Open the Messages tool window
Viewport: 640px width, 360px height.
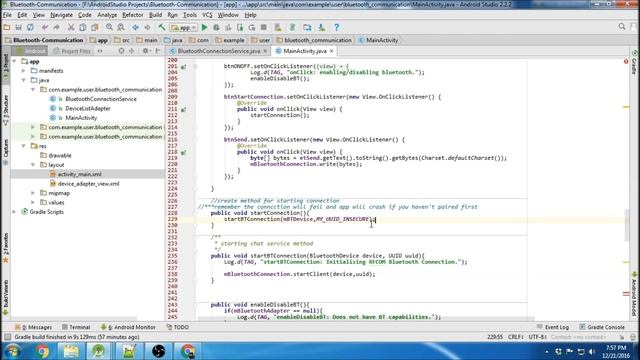coord(33,327)
